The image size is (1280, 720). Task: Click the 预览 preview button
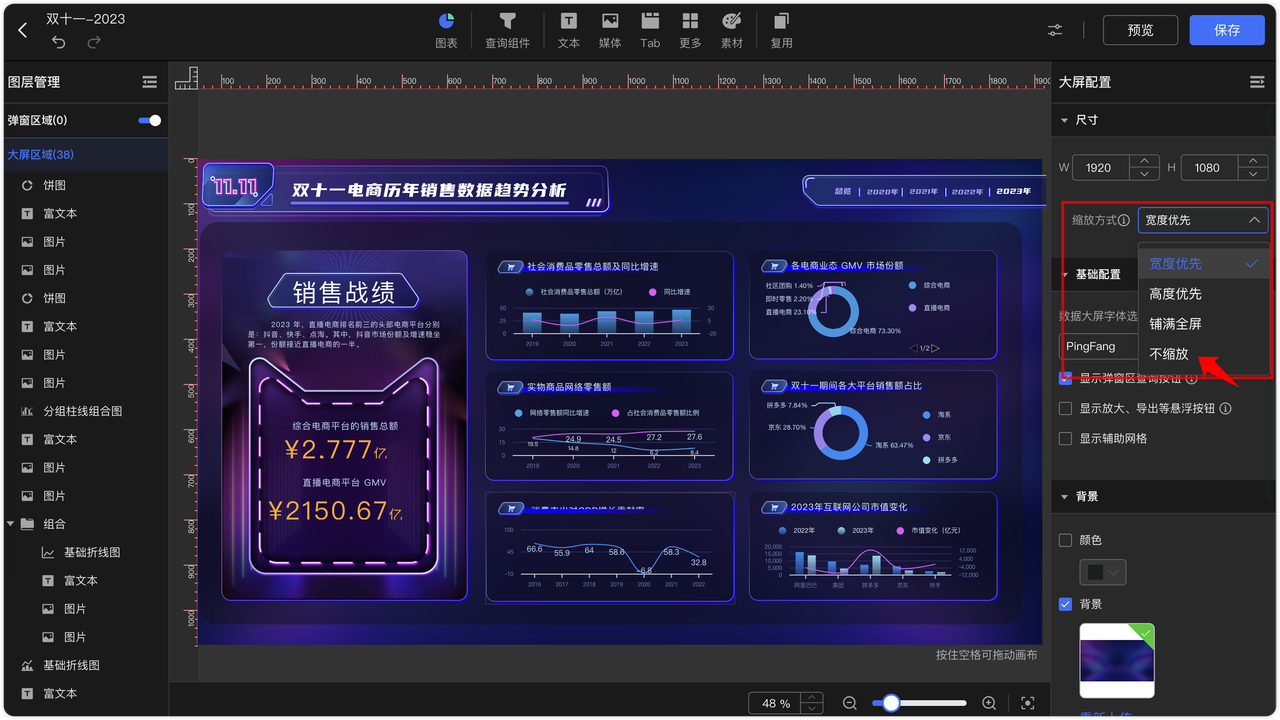1140,29
